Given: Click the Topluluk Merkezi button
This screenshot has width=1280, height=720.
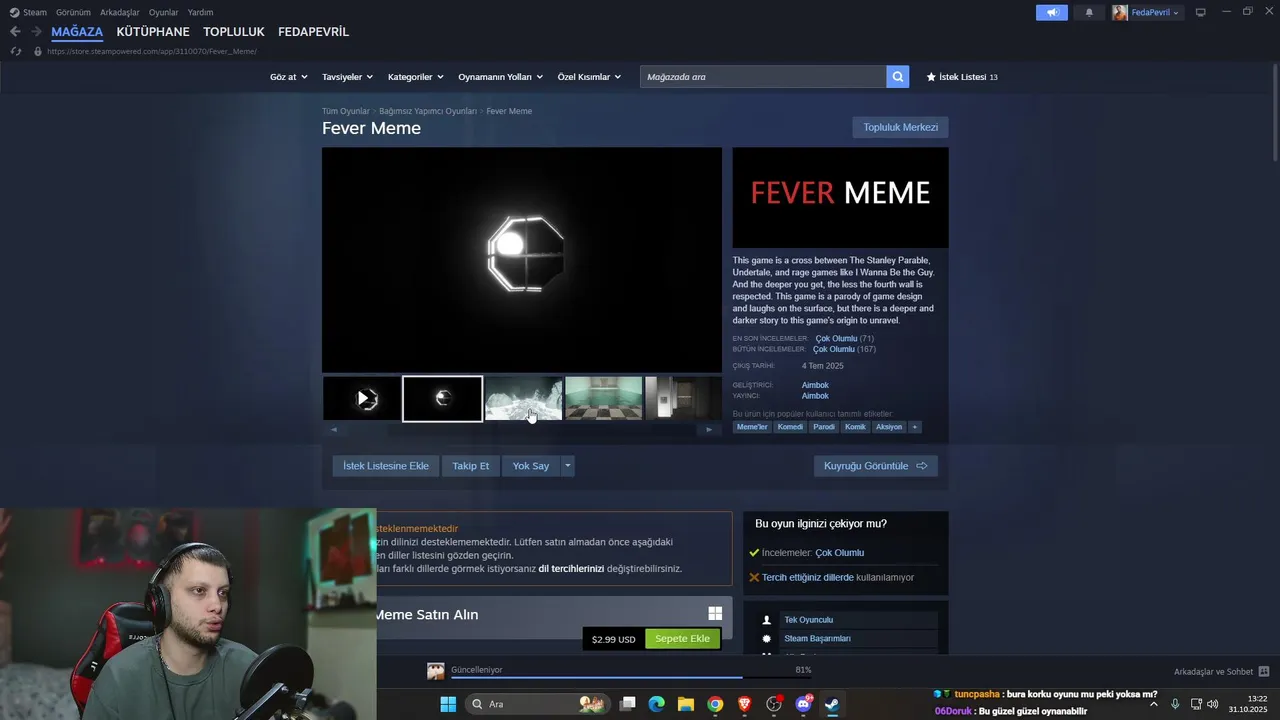Looking at the screenshot, I should coord(900,127).
